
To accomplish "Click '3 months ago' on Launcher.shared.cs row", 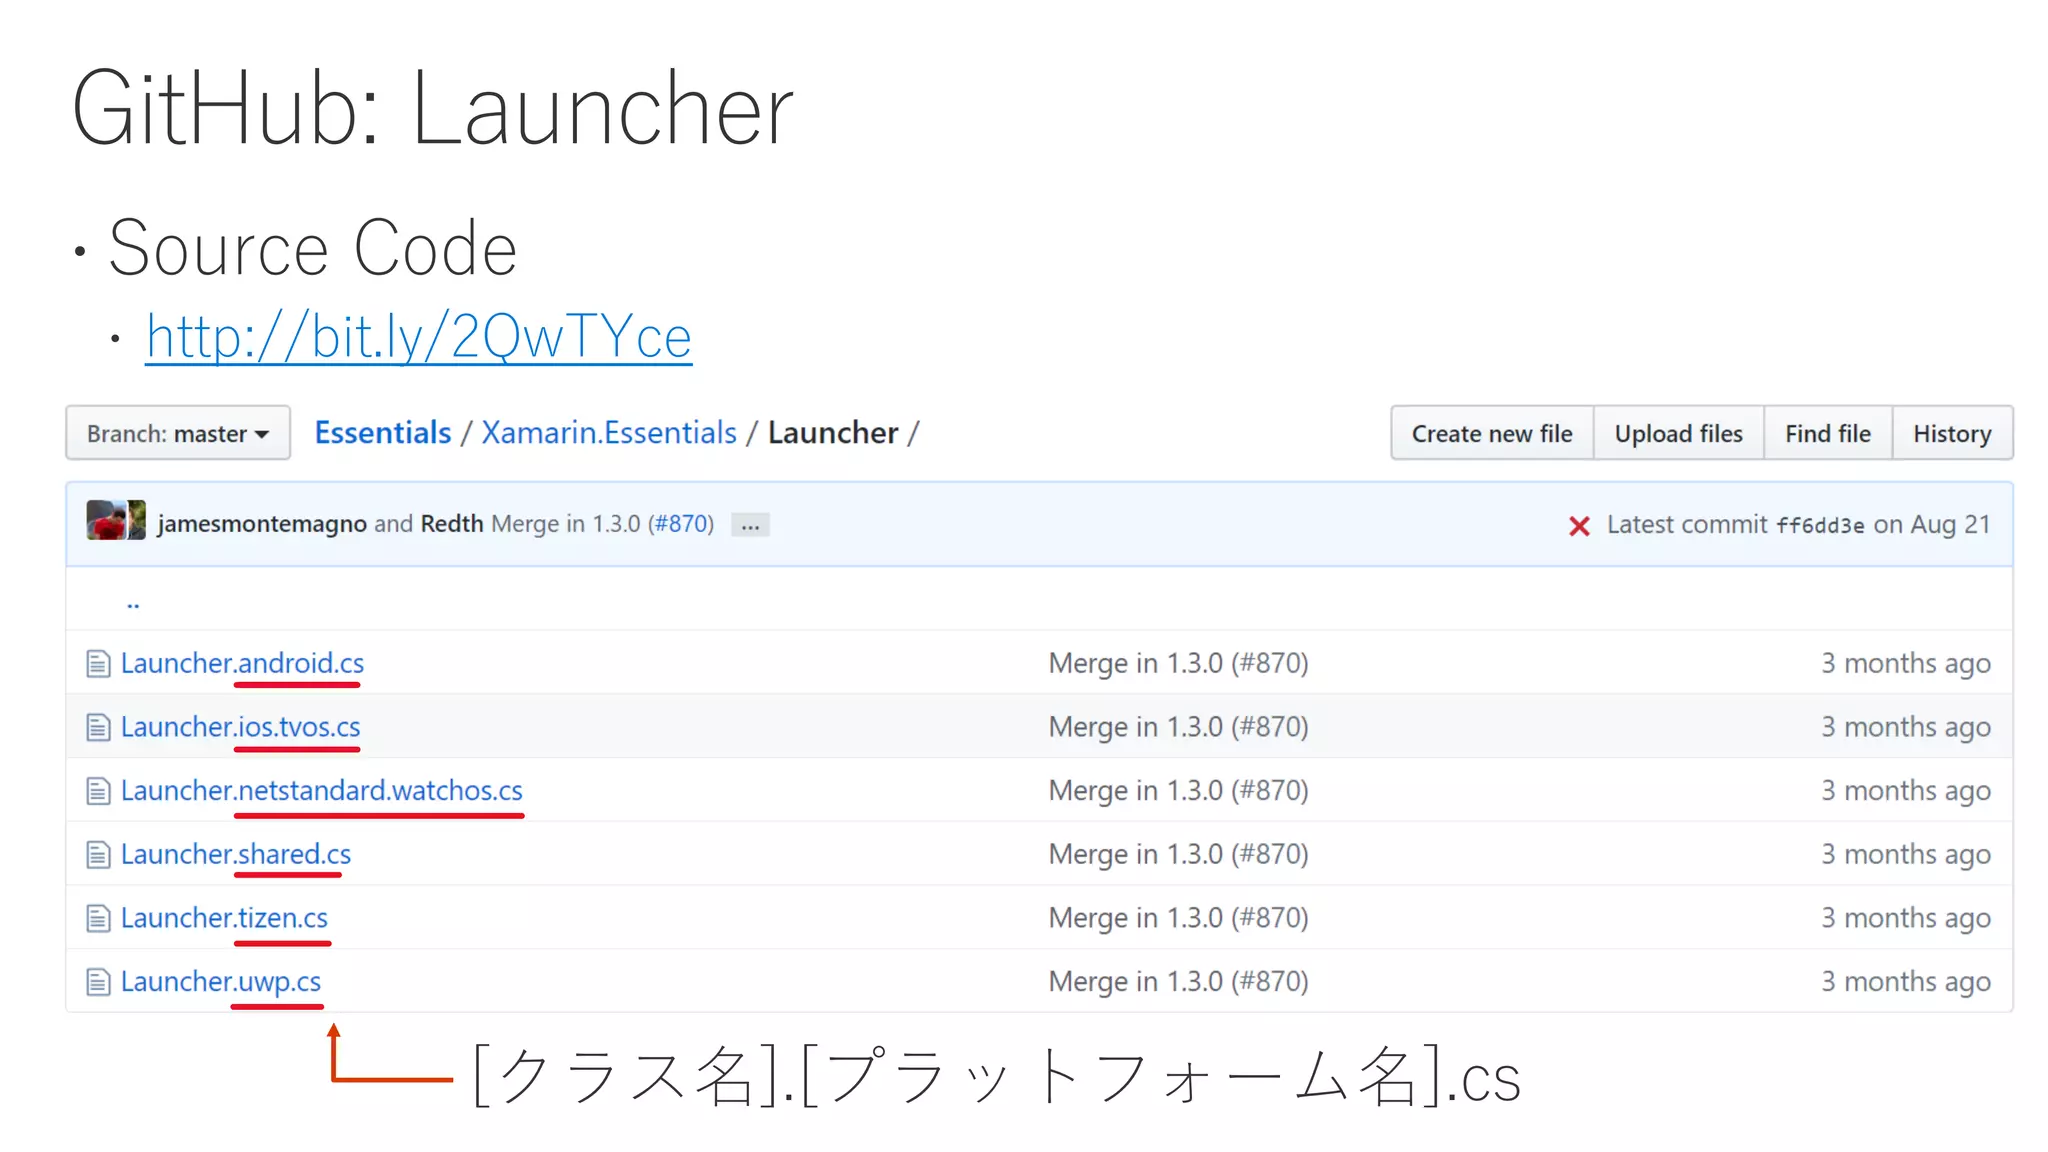I will 1905,855.
